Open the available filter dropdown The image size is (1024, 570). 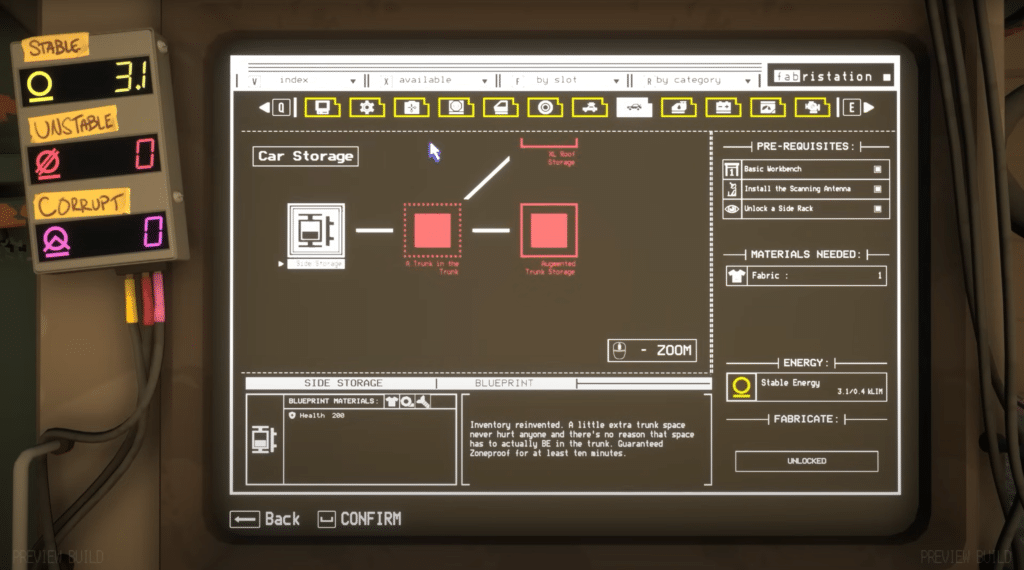coord(434,80)
